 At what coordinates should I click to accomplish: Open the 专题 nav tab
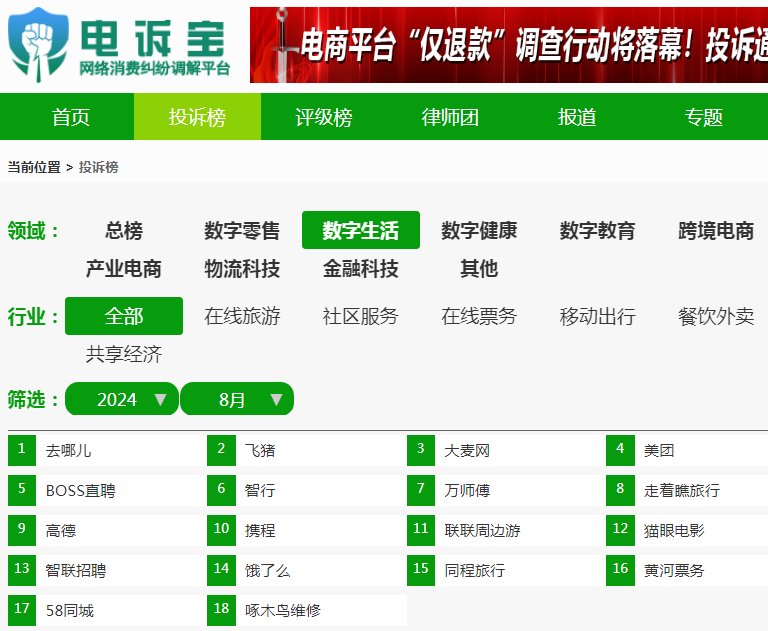[x=703, y=117]
